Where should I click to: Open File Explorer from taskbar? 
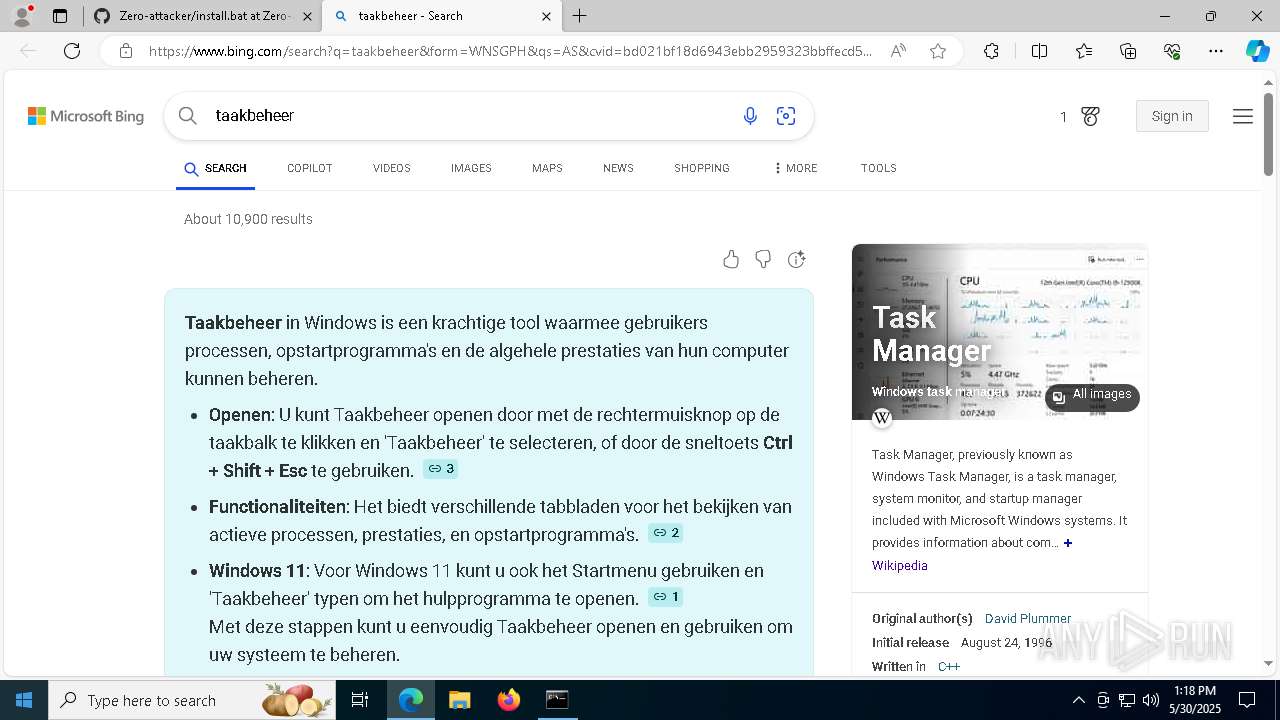[459, 700]
